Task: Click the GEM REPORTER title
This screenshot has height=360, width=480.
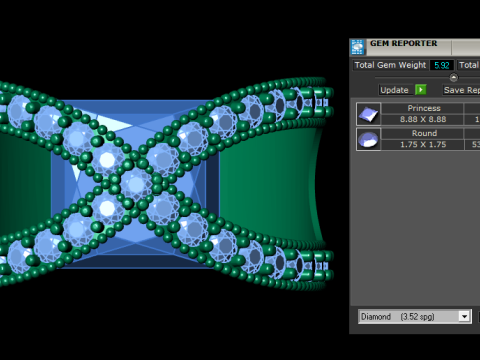Action: point(403,43)
